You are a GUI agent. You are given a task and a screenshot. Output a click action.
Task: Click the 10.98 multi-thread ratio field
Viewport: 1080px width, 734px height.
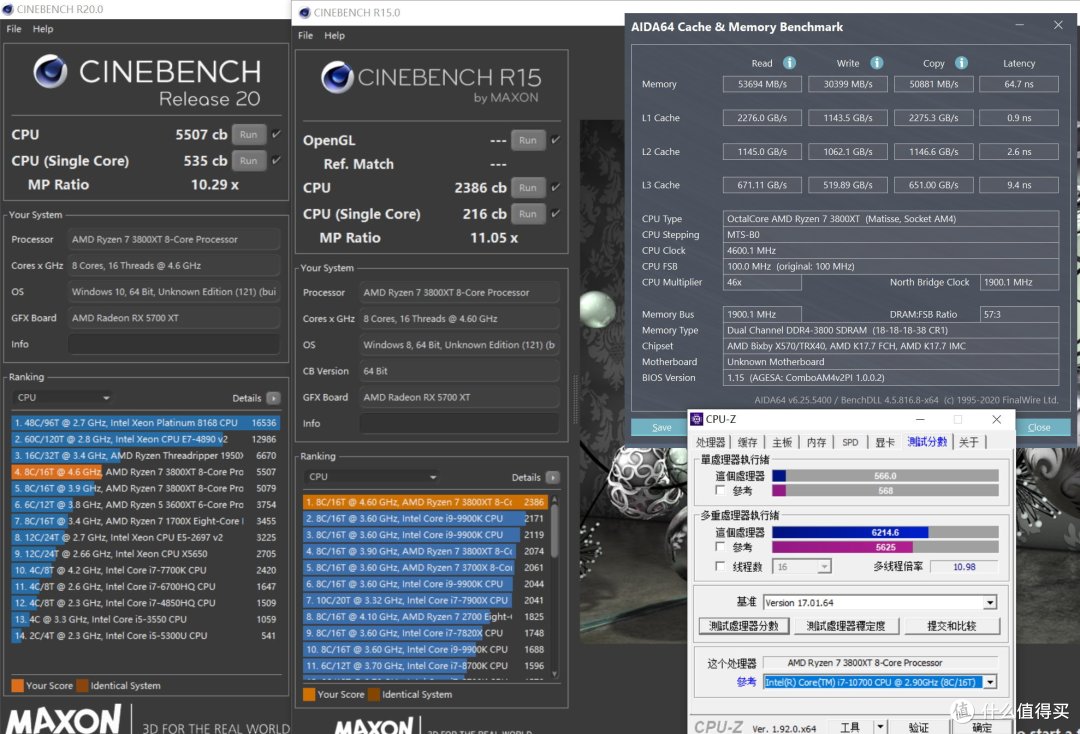(x=964, y=567)
